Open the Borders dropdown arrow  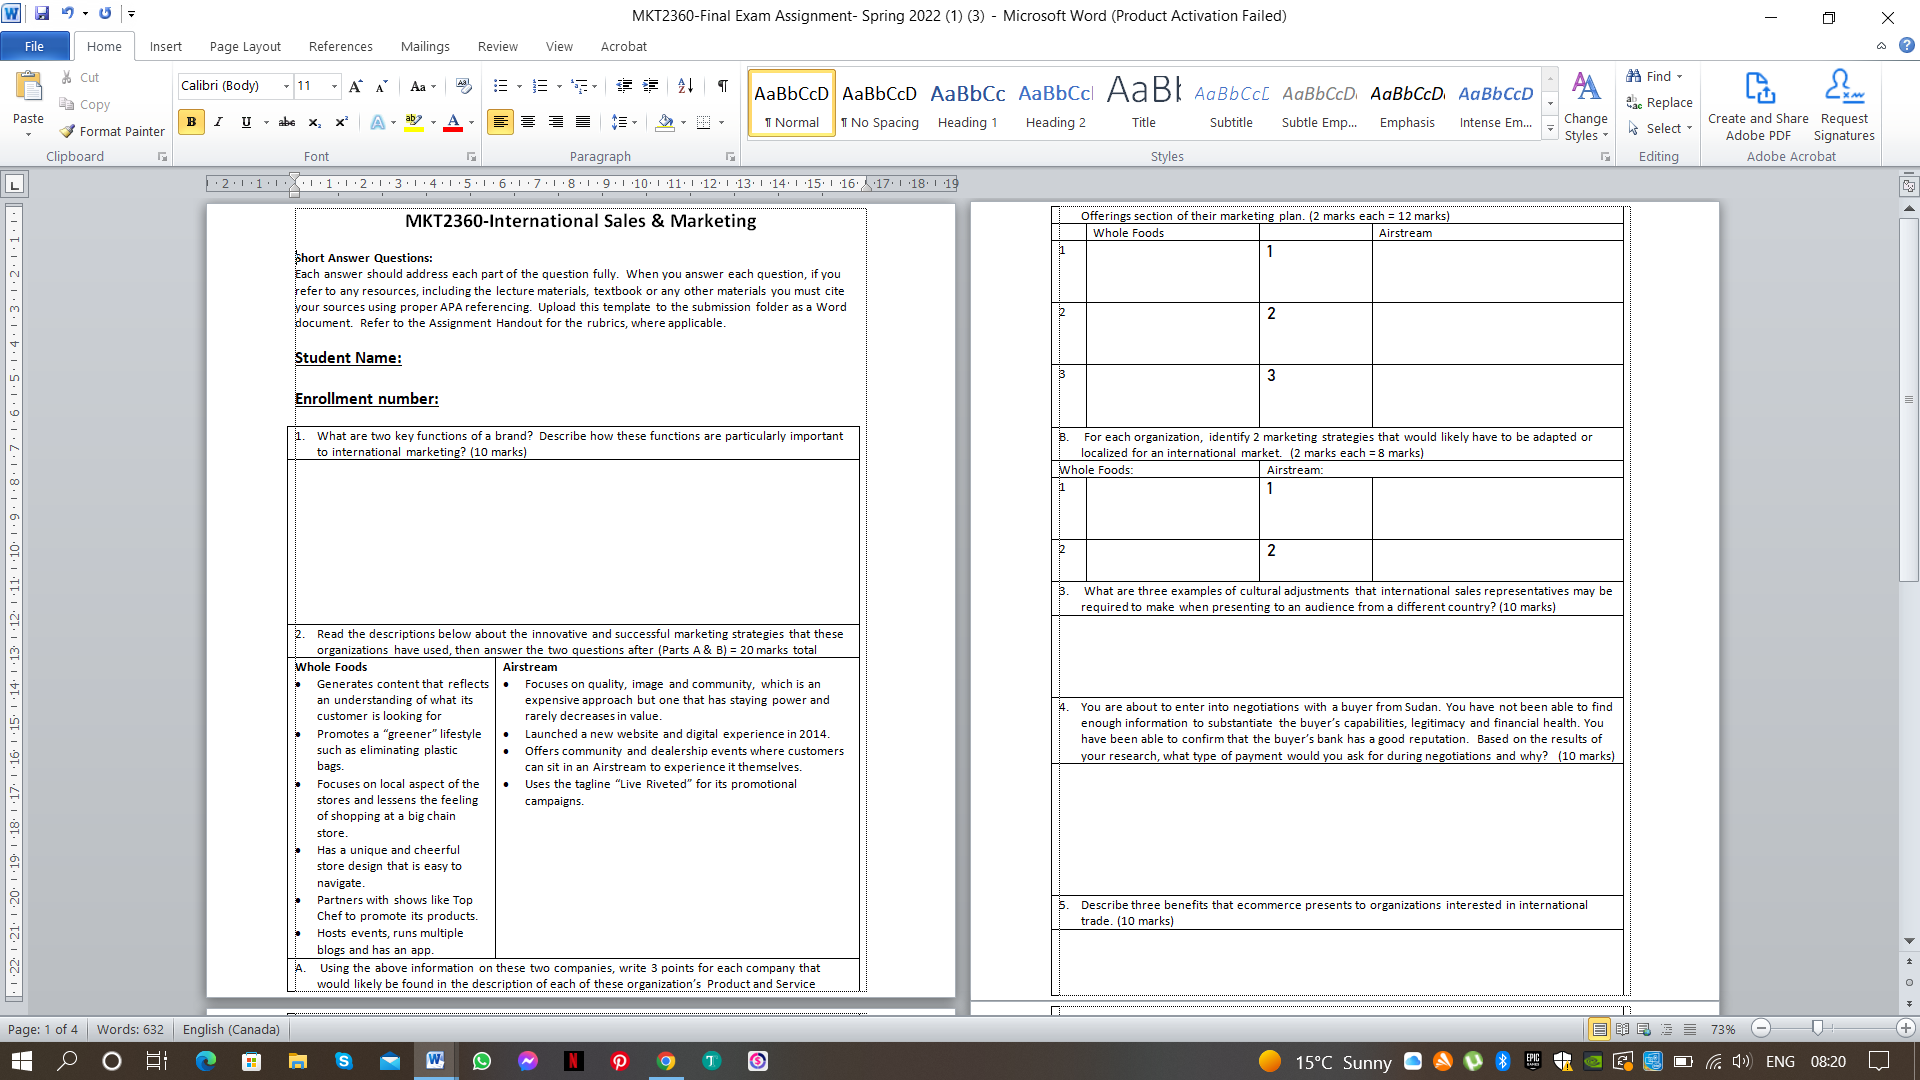[721, 122]
